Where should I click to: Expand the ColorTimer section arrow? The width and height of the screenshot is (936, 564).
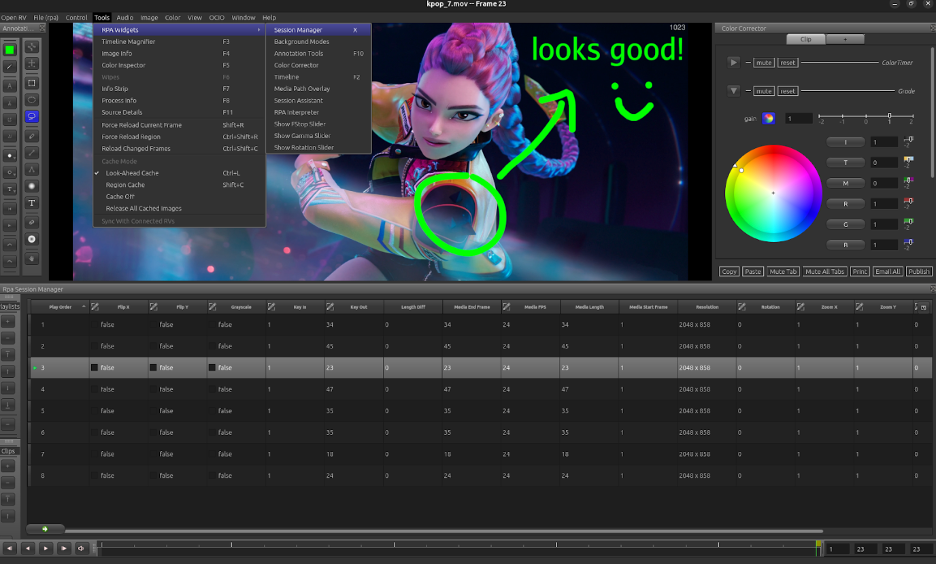734,62
